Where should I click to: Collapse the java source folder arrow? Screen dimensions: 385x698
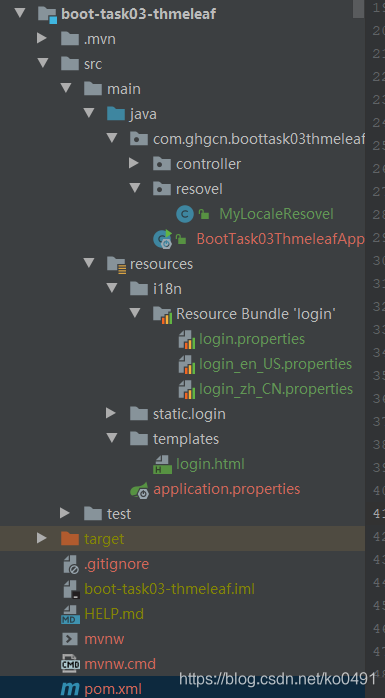tap(89, 113)
